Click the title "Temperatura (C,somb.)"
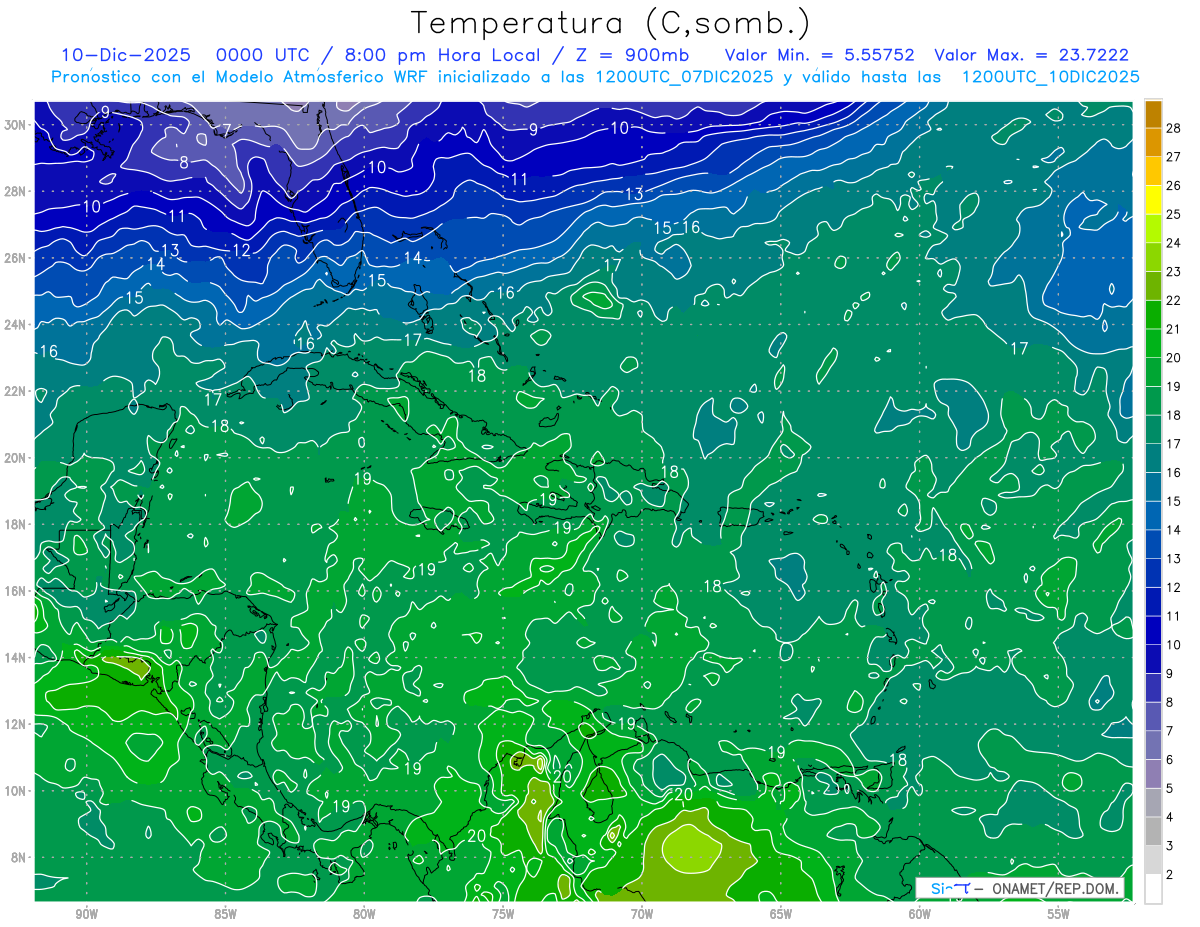This screenshot has height=927, width=1200. tap(611, 23)
